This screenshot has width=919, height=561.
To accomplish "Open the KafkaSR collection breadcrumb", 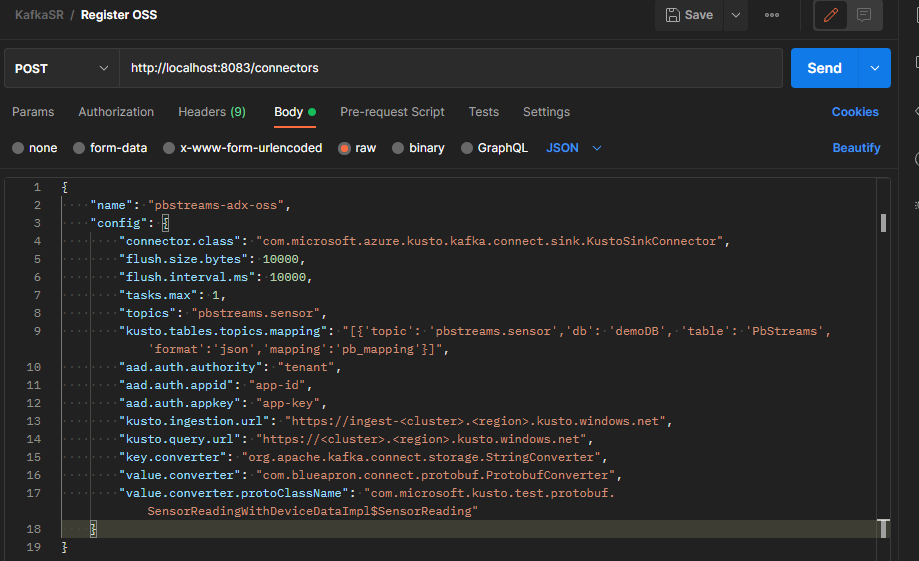I will coord(39,15).
